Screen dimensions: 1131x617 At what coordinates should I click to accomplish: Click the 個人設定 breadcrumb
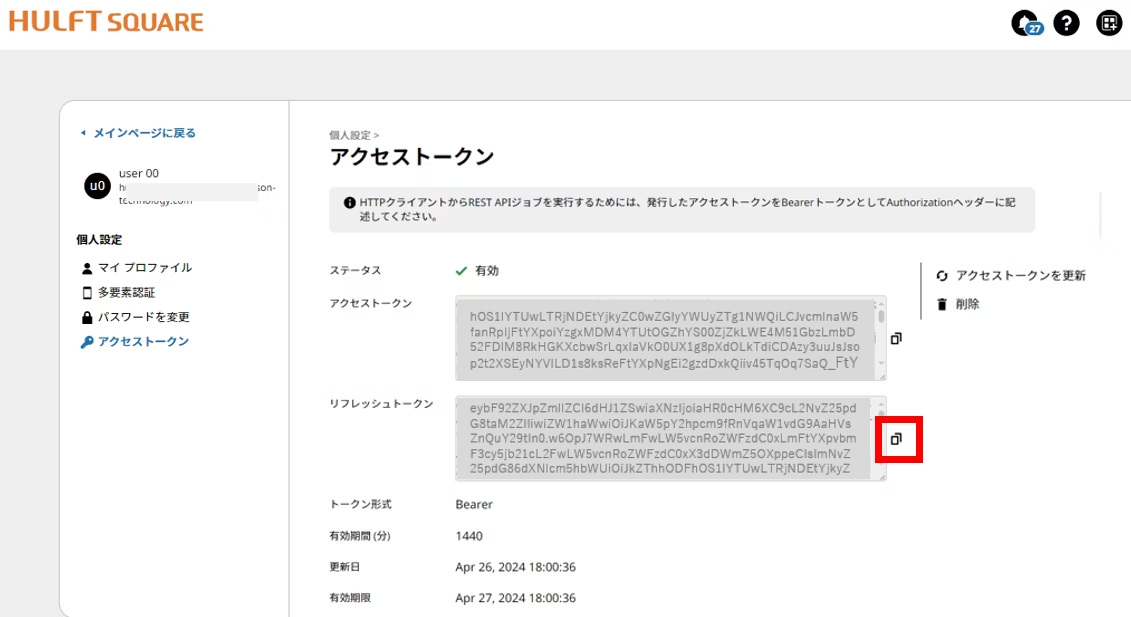(350, 135)
